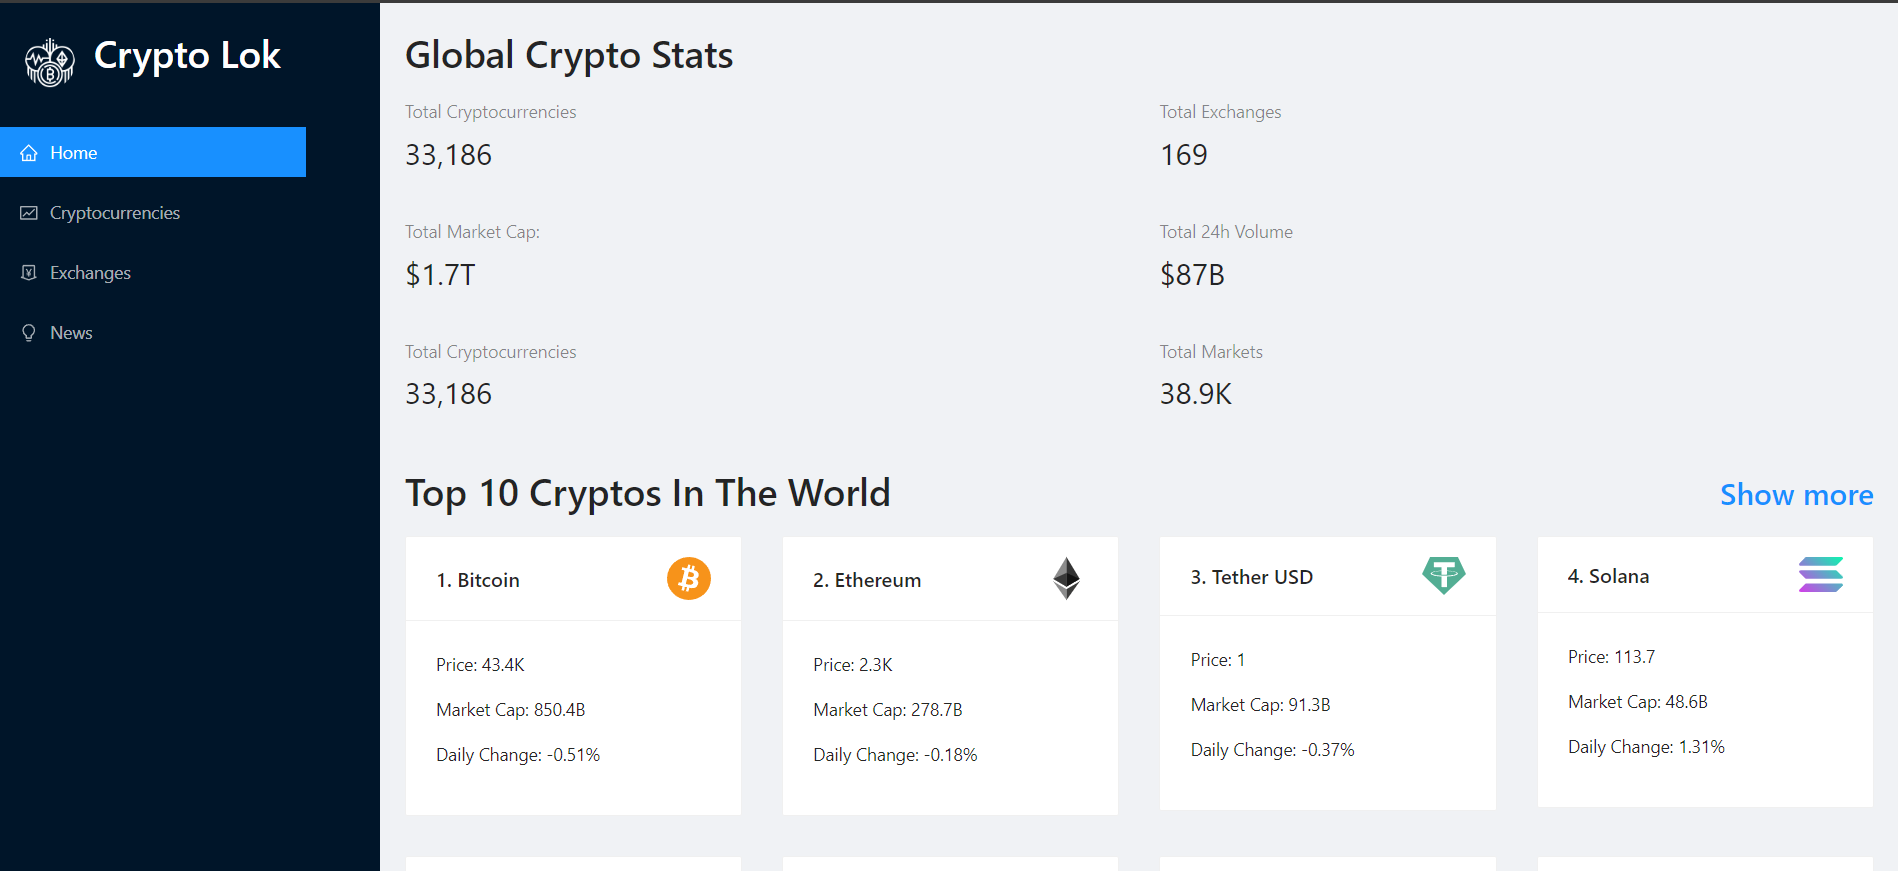Click the Total 24h Volume label
This screenshot has width=1898, height=871.
(x=1226, y=232)
